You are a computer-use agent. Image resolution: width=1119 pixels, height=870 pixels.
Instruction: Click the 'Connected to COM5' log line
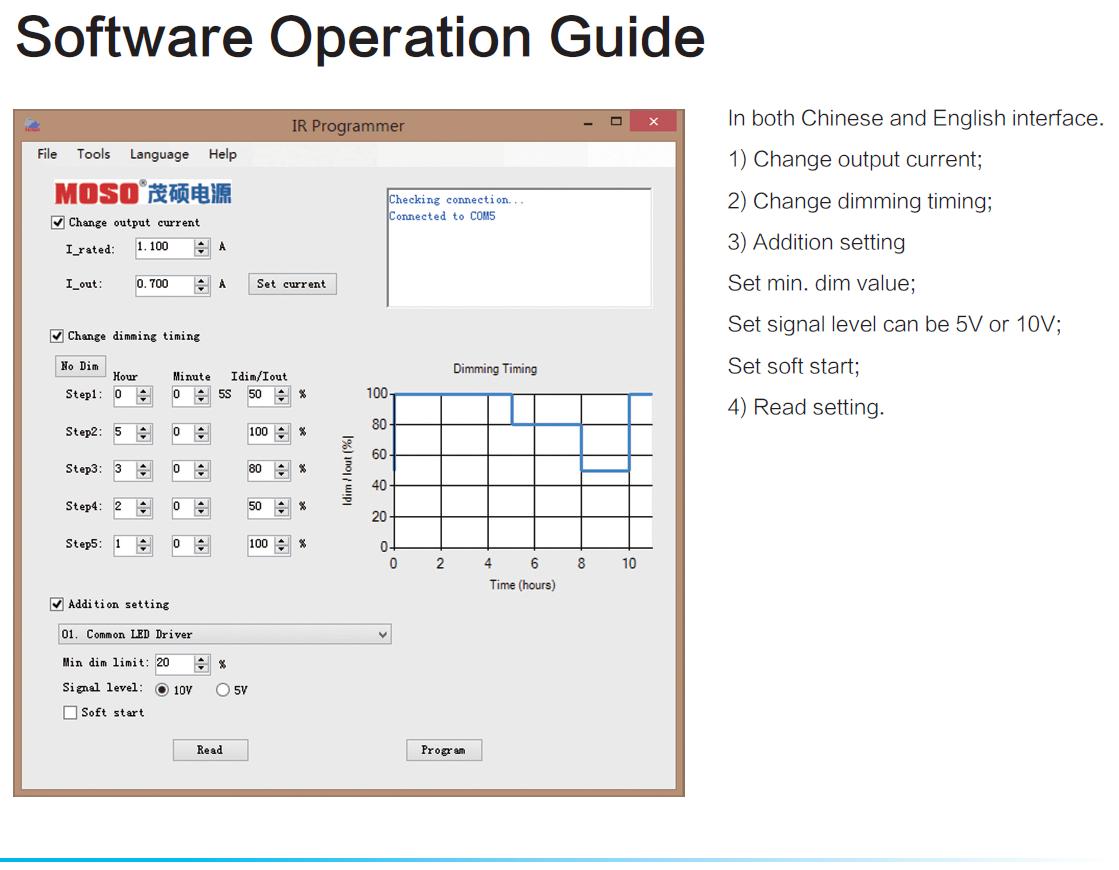click(x=442, y=216)
